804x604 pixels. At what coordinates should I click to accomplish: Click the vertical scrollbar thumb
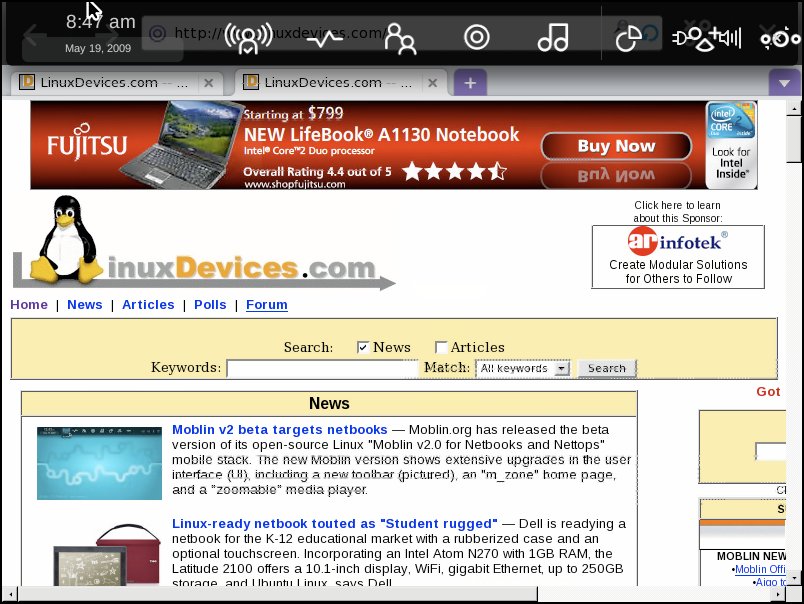point(794,139)
